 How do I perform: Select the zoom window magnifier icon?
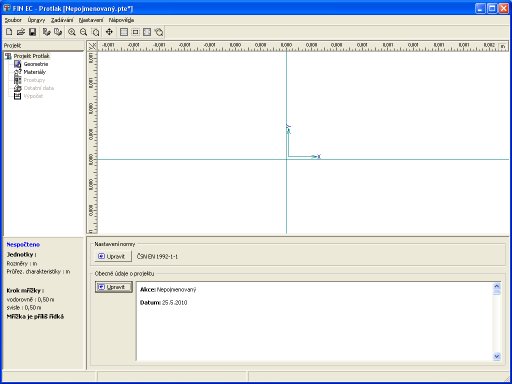pos(95,32)
